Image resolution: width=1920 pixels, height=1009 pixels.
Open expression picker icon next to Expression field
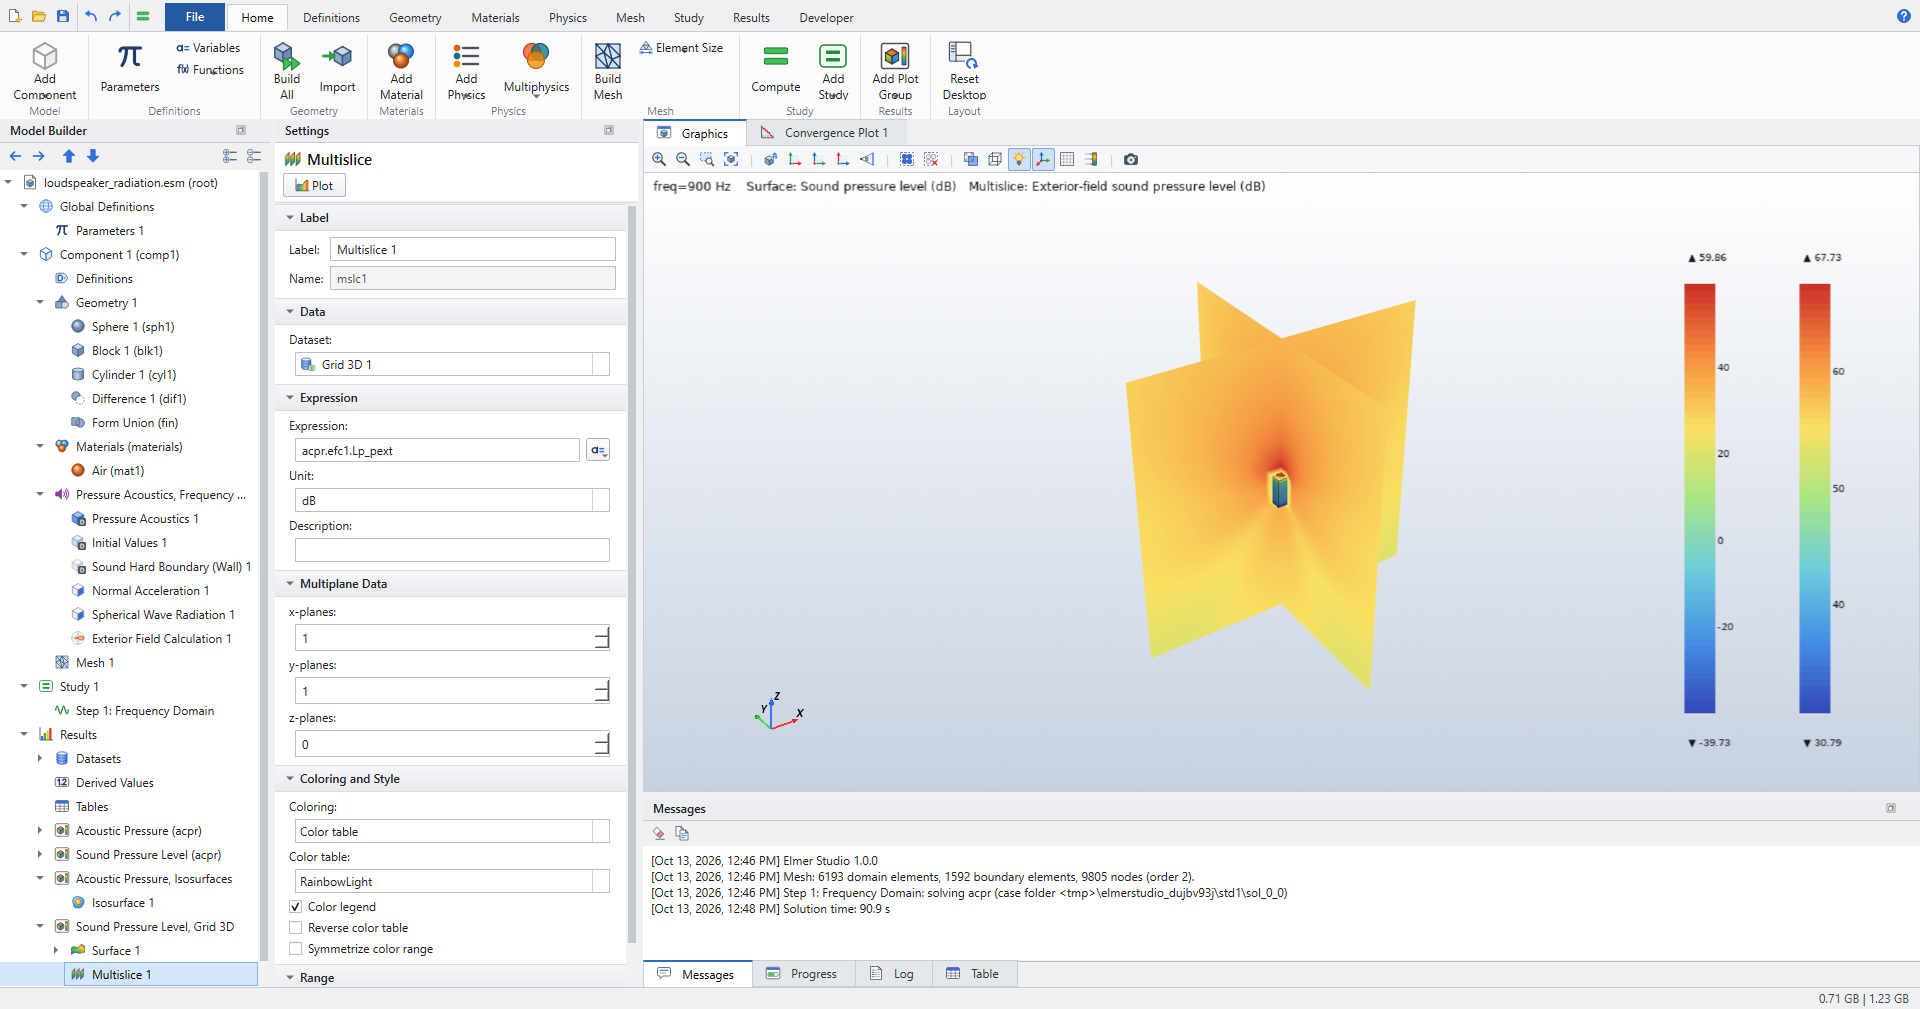tap(598, 450)
